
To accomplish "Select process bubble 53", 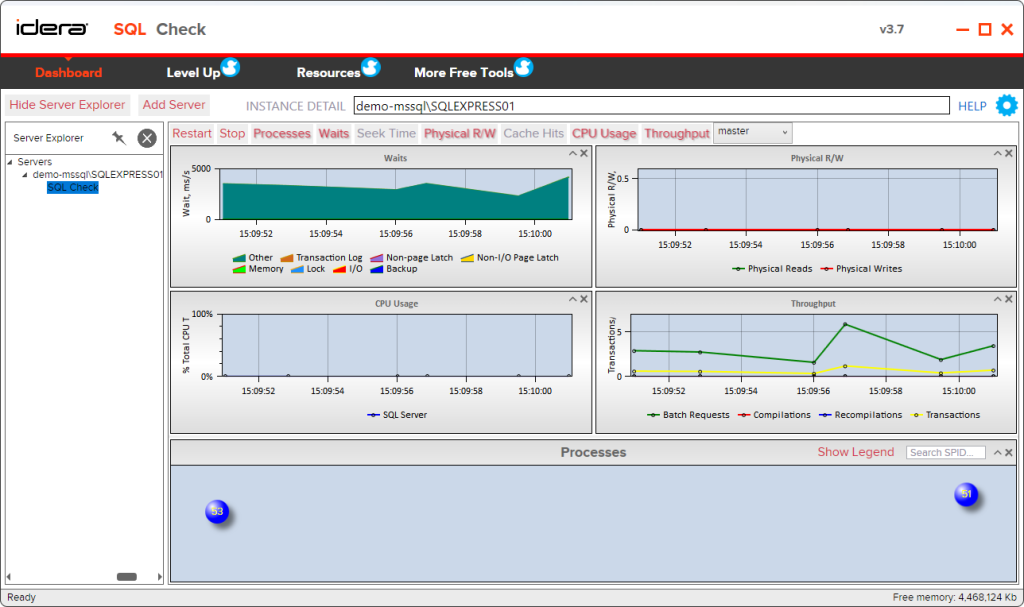I will [217, 511].
